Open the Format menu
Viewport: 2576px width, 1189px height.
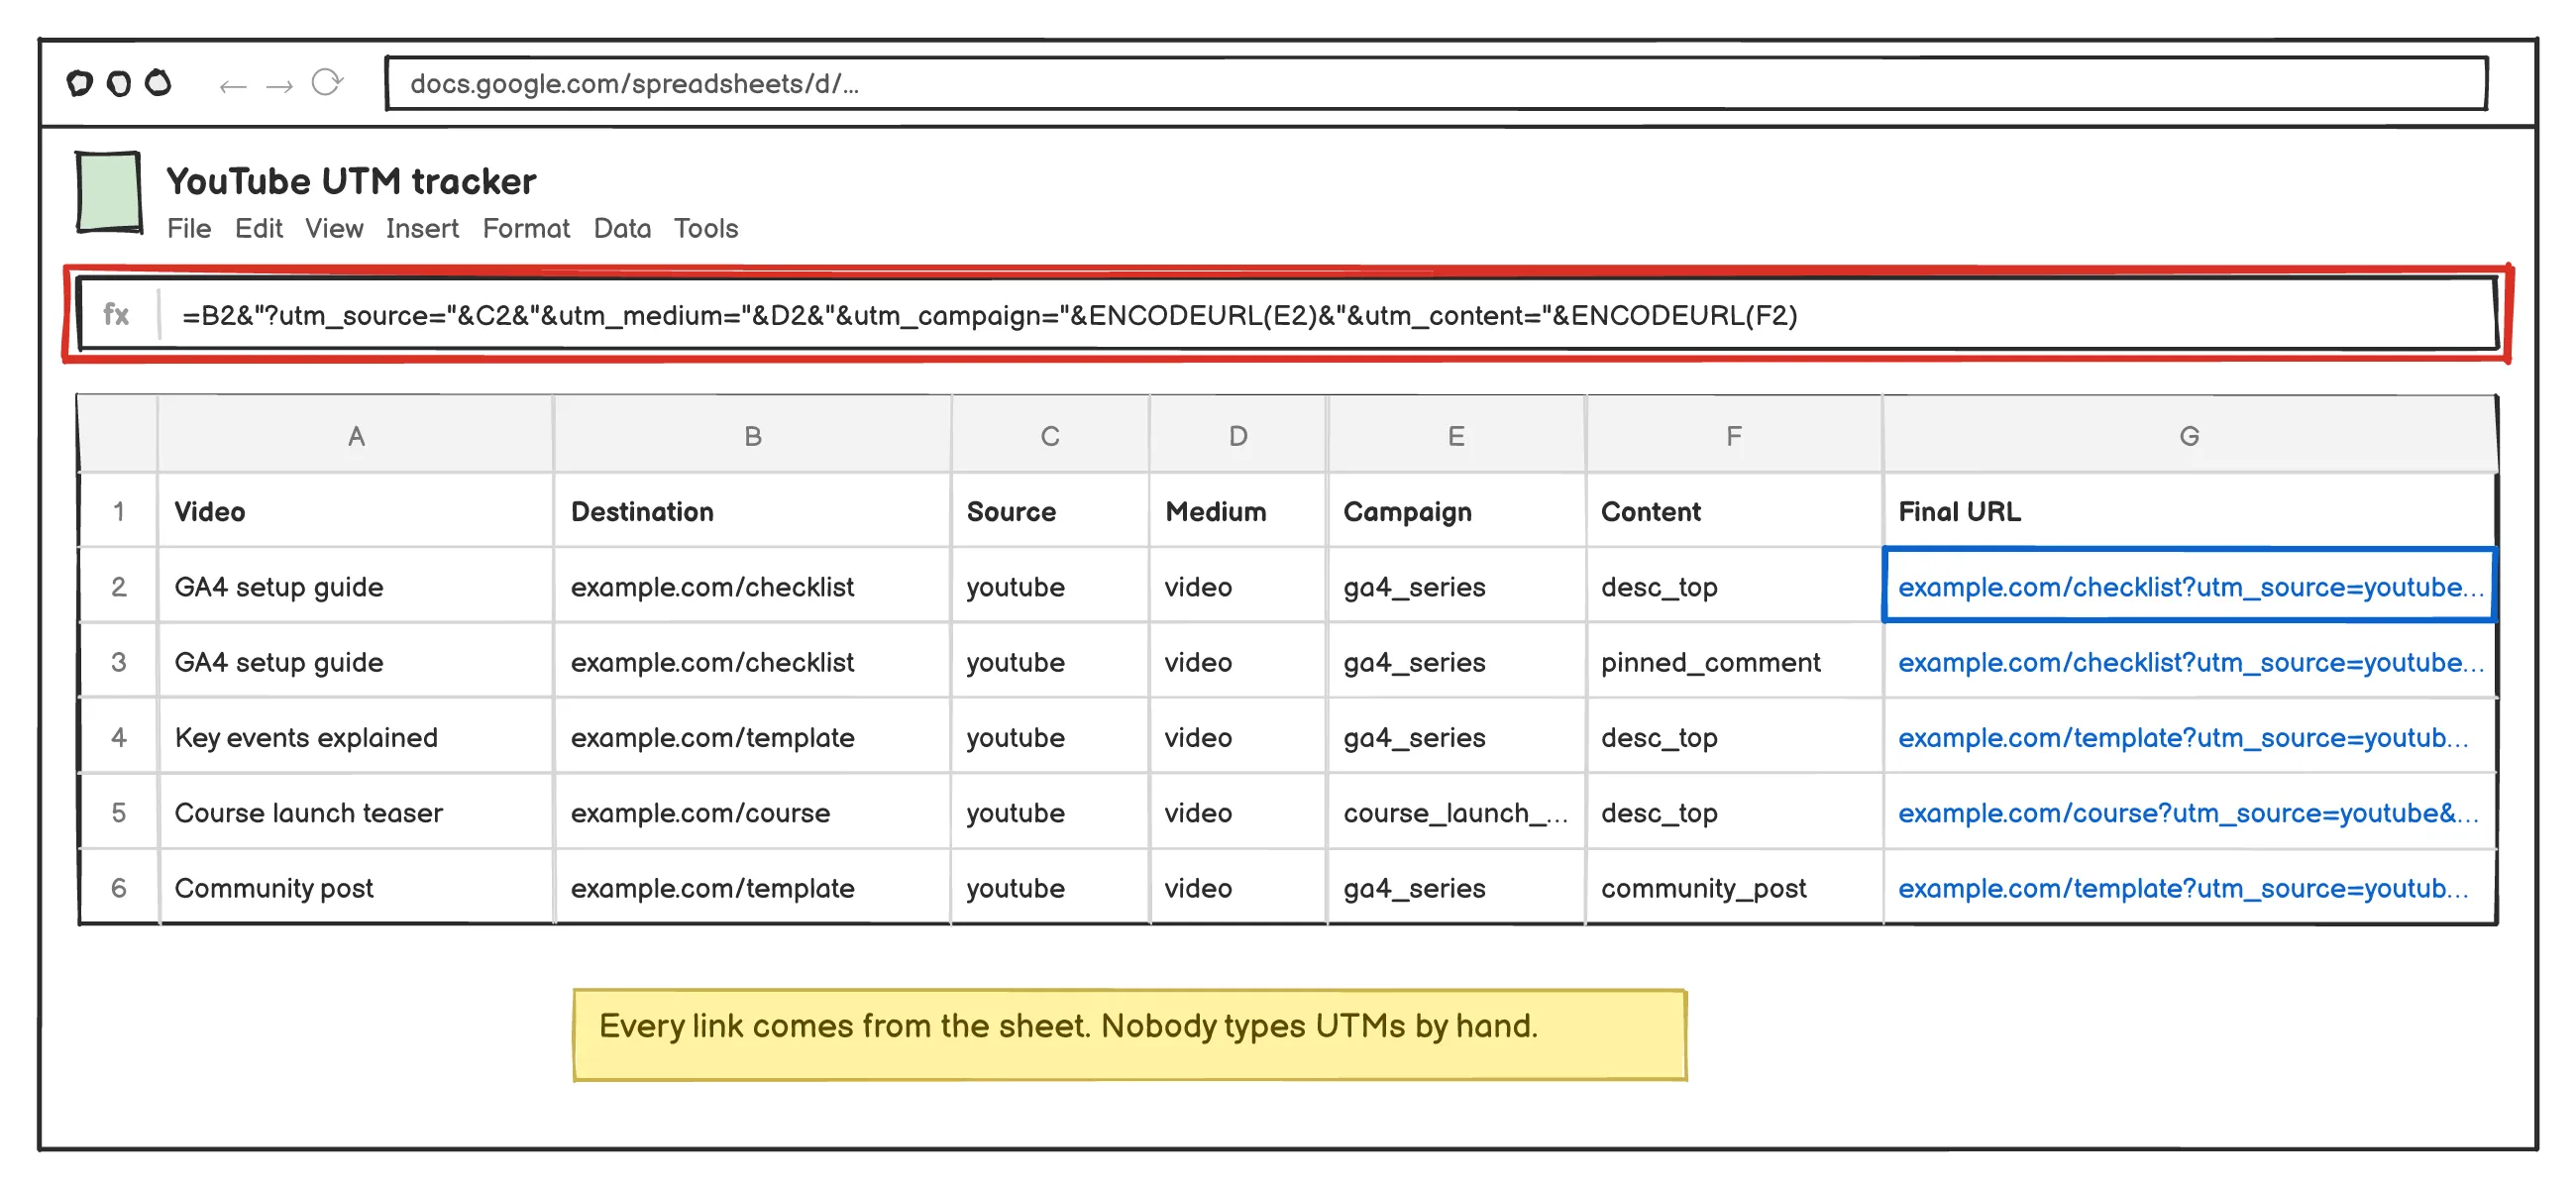click(x=526, y=229)
